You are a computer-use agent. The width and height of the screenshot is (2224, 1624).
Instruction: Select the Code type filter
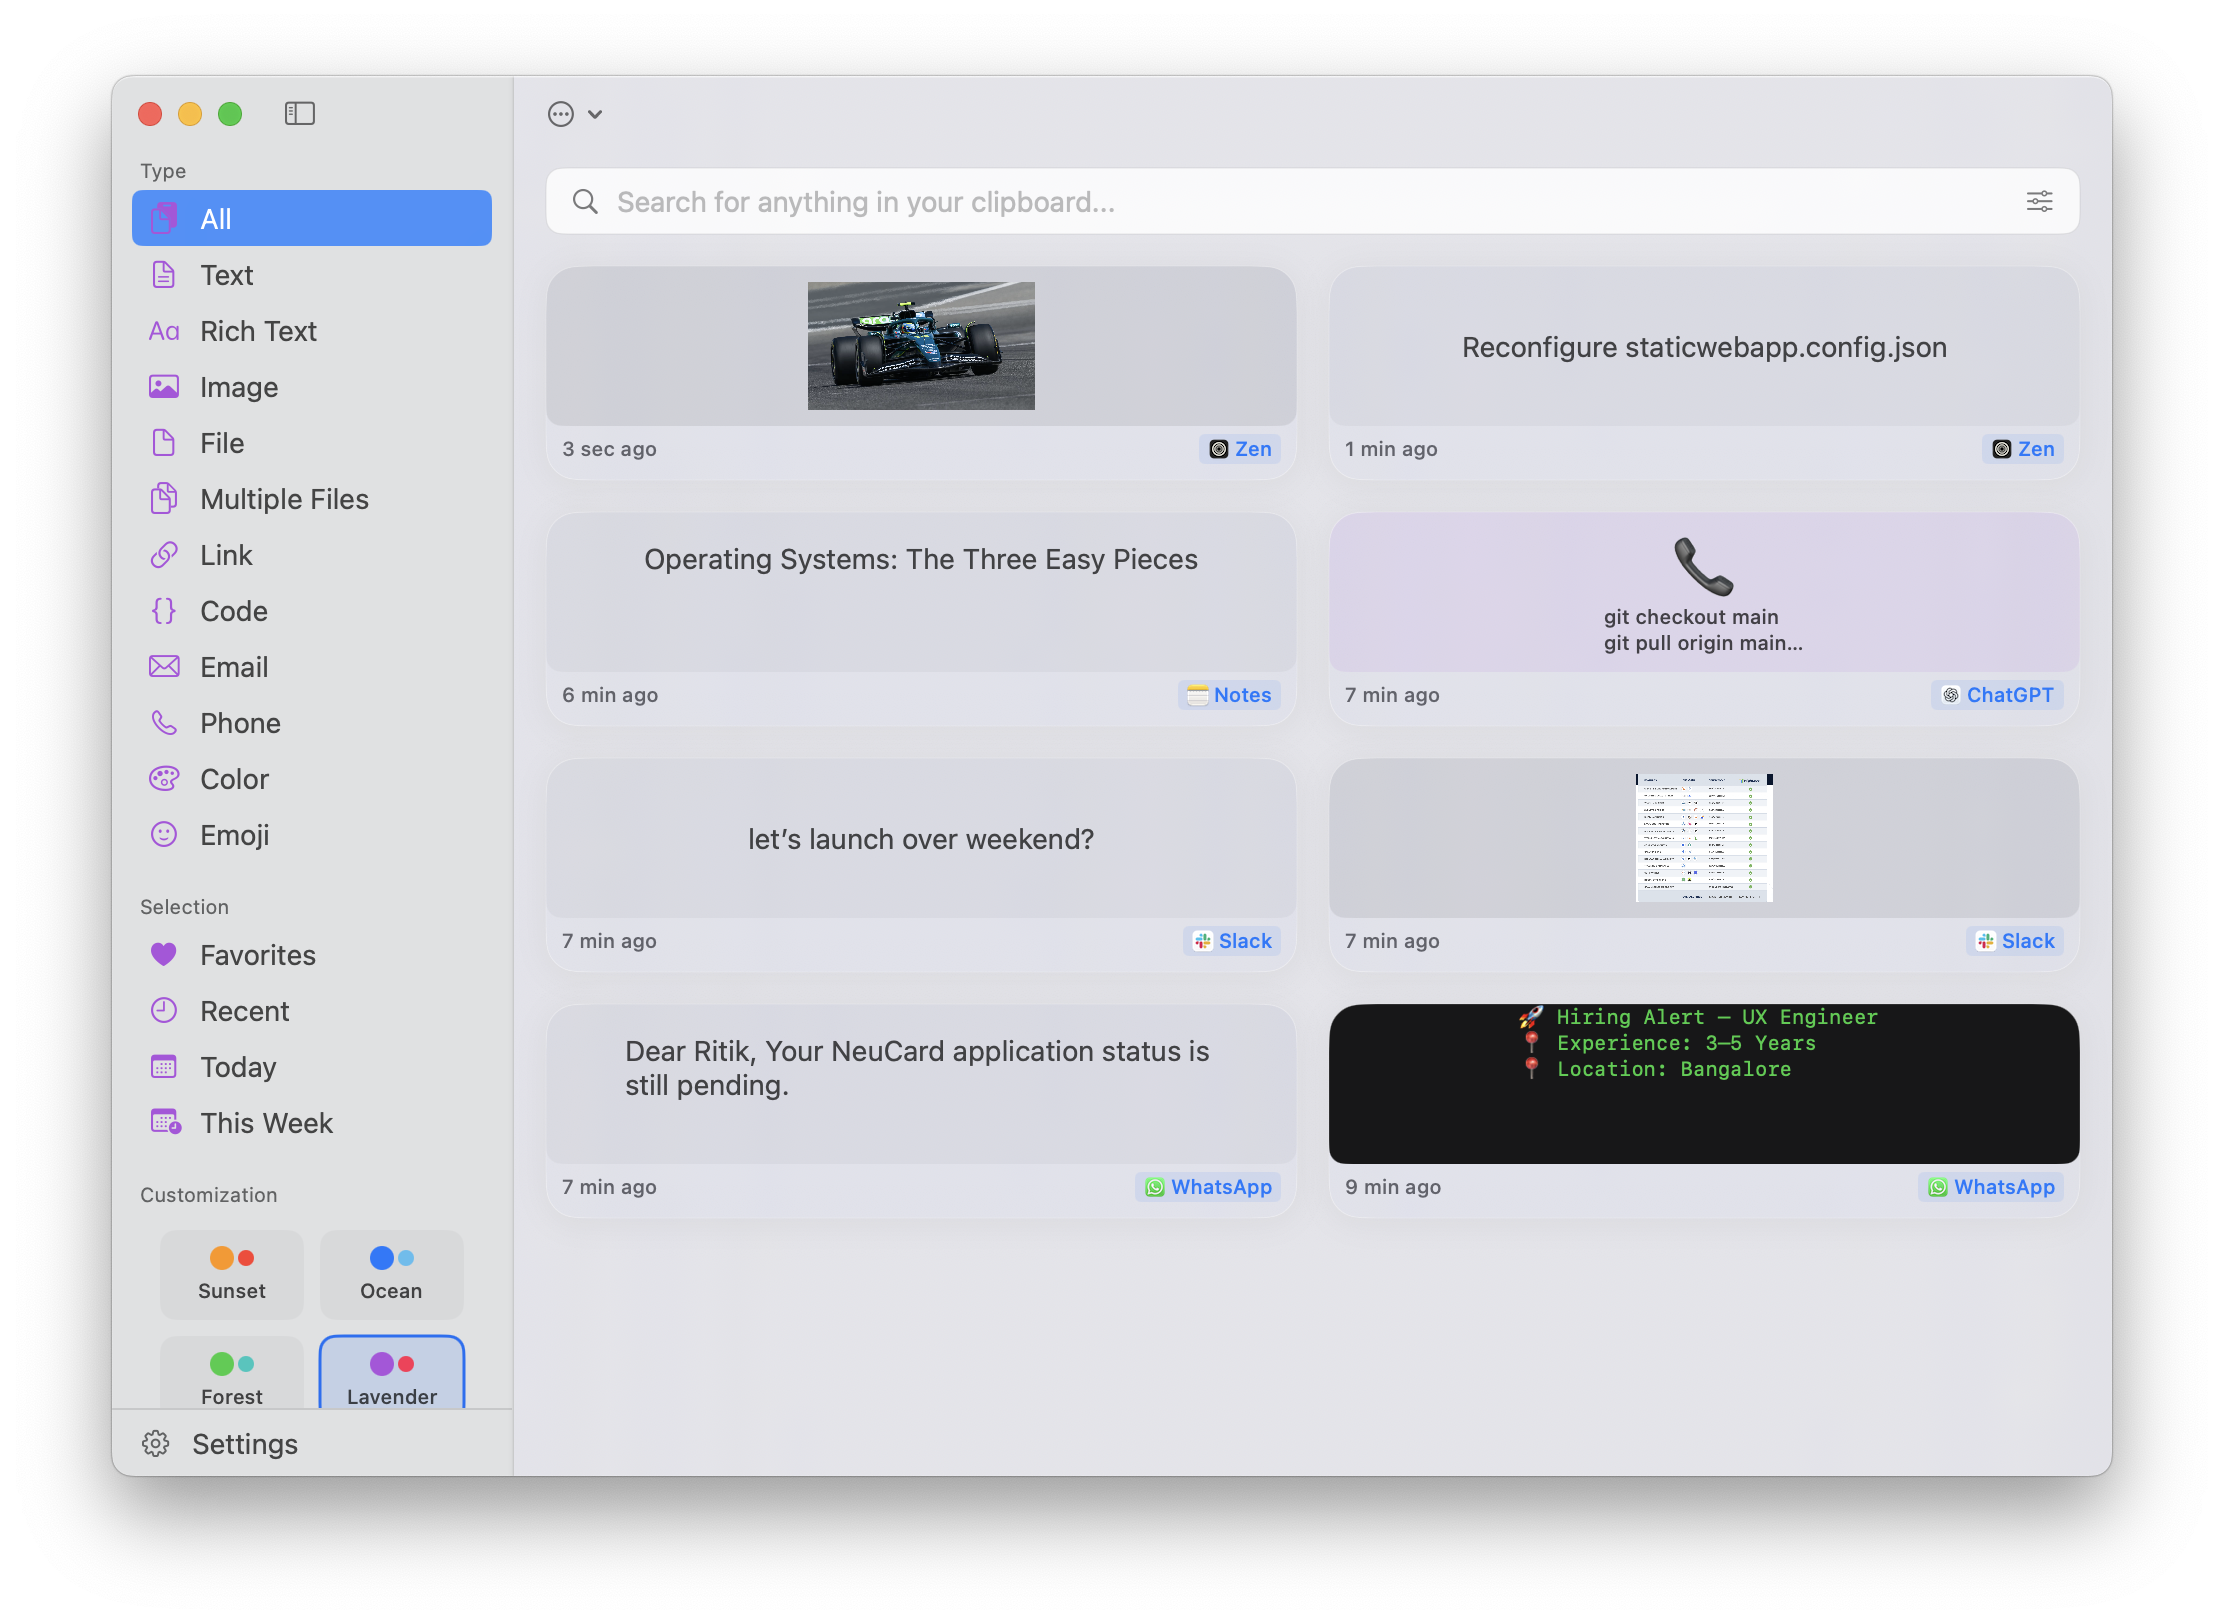point(233,611)
